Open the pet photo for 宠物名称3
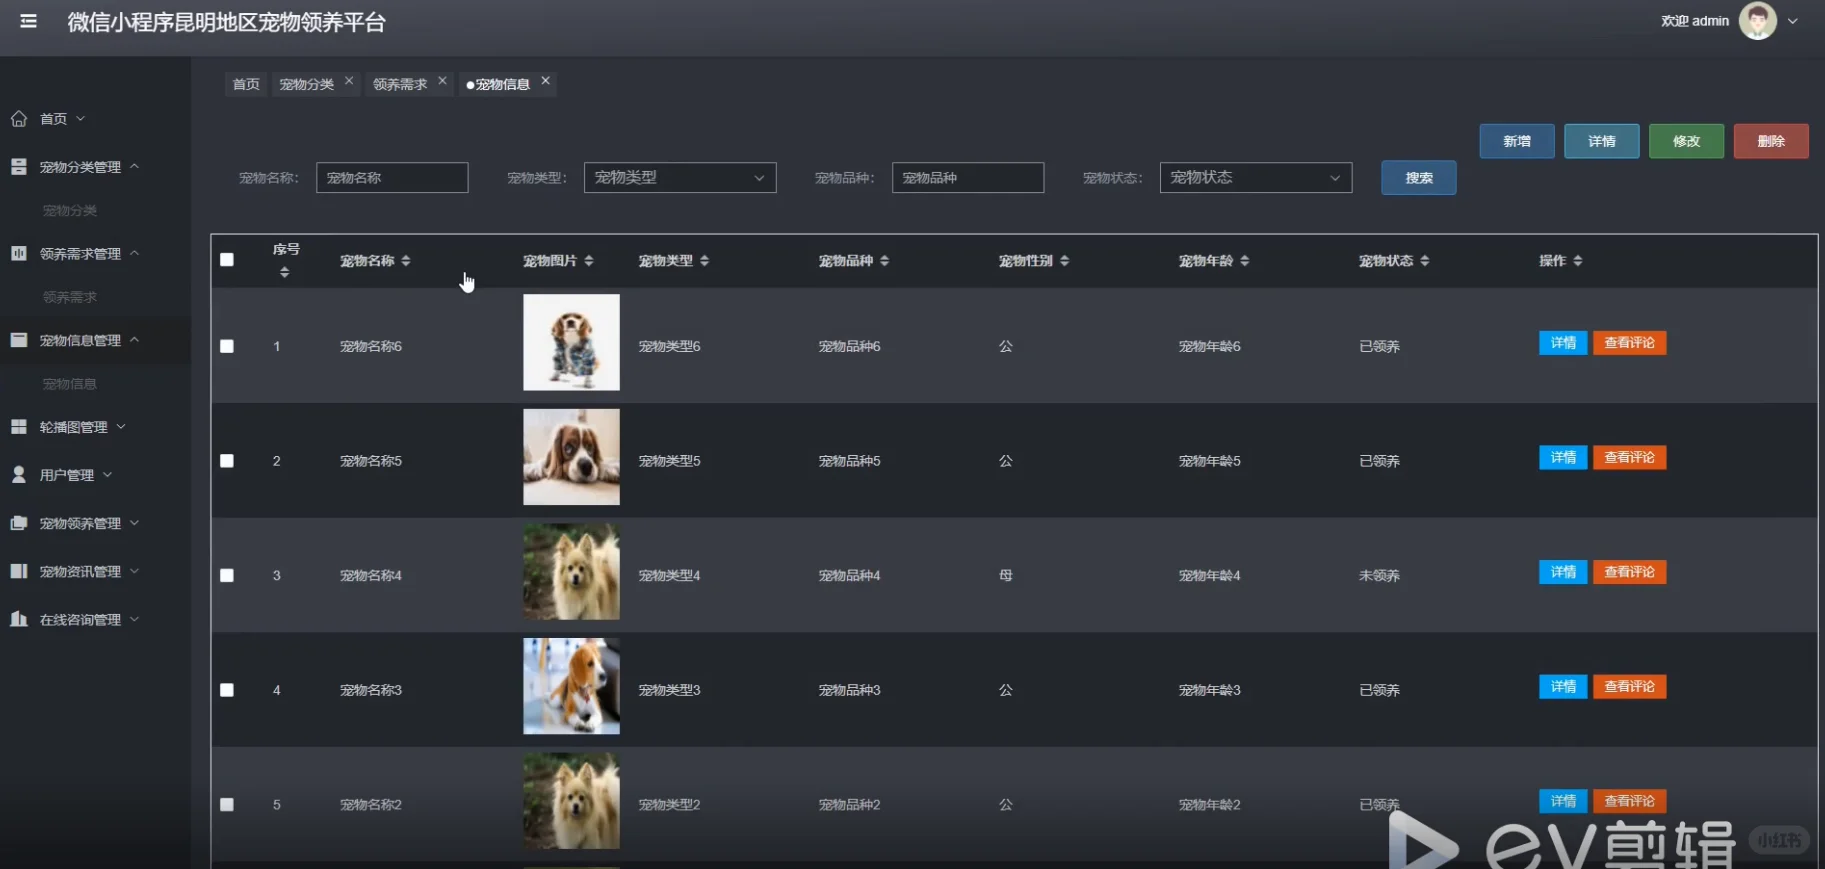This screenshot has height=869, width=1825. (x=571, y=686)
